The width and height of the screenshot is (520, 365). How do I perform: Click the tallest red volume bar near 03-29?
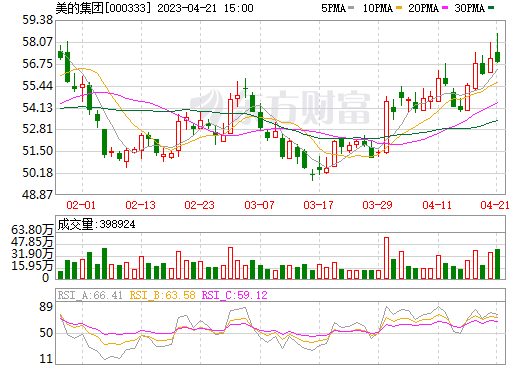[386, 258]
